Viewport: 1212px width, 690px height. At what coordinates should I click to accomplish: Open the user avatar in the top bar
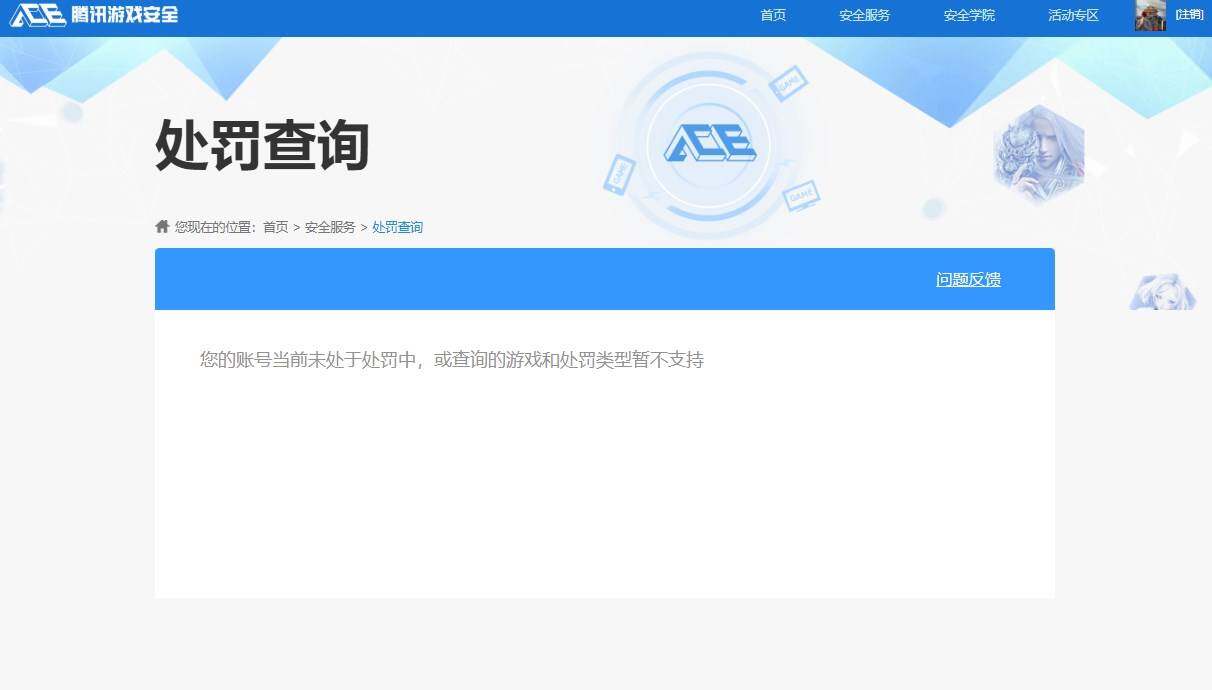click(x=1150, y=15)
